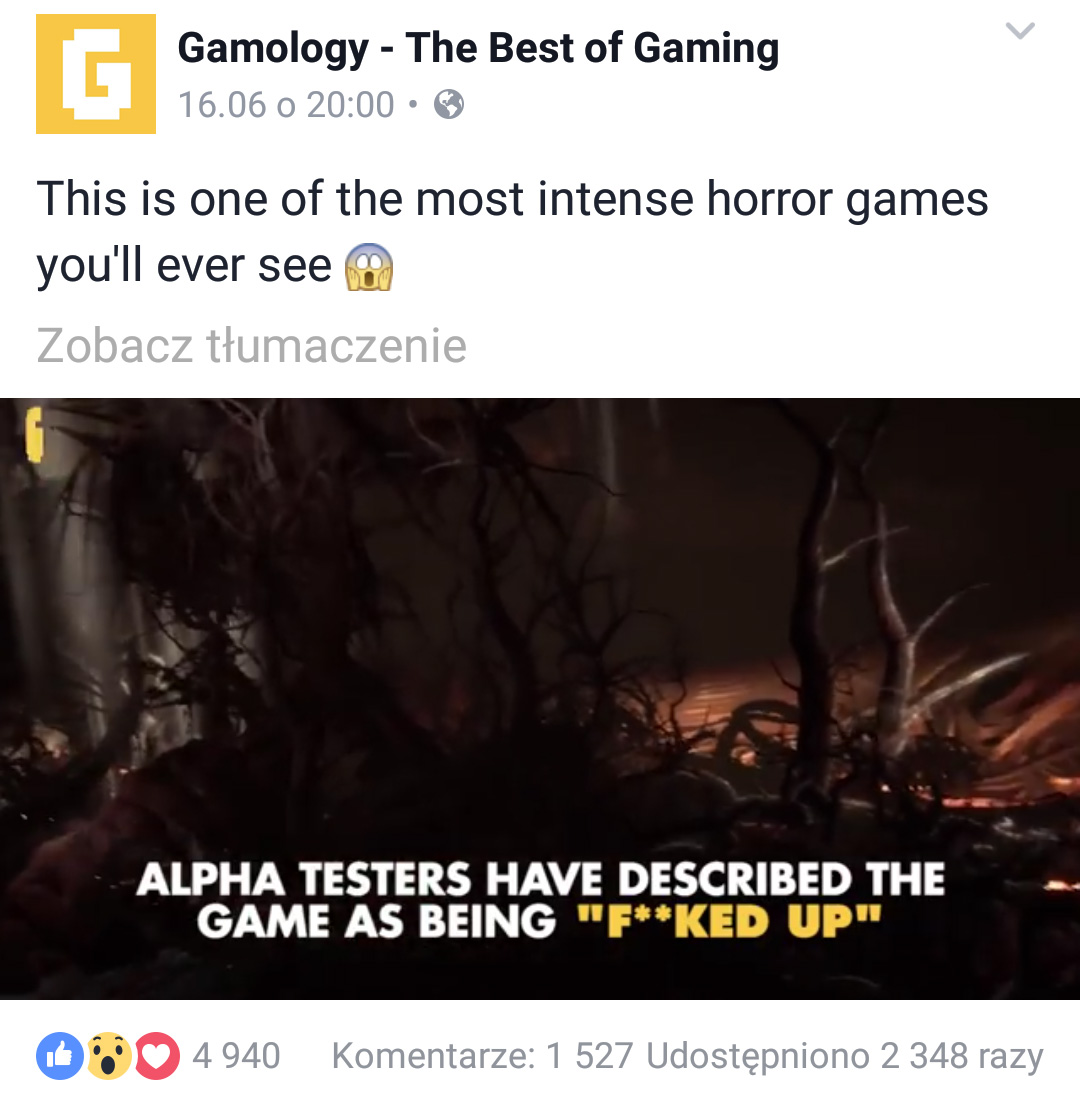Click the video caption subtitle text

point(540,901)
